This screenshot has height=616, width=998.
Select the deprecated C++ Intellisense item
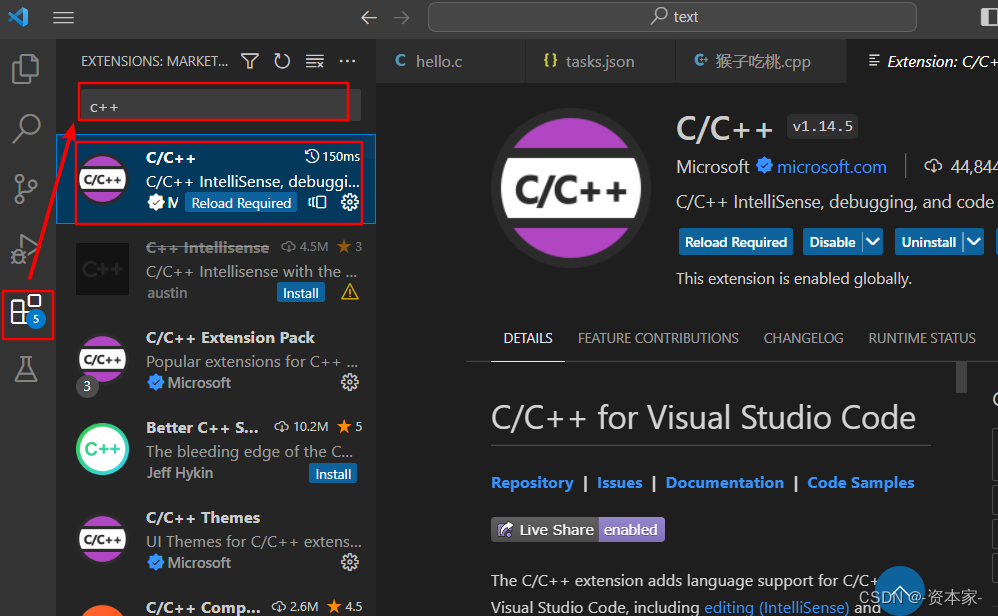[216, 270]
